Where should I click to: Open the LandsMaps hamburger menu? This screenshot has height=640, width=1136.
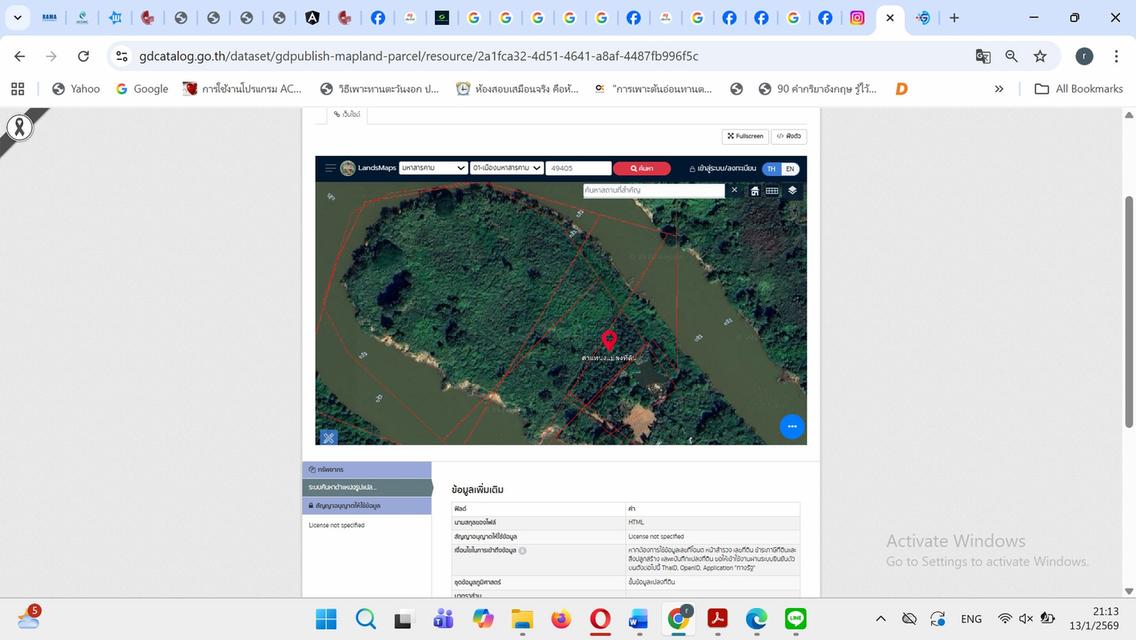coord(330,168)
